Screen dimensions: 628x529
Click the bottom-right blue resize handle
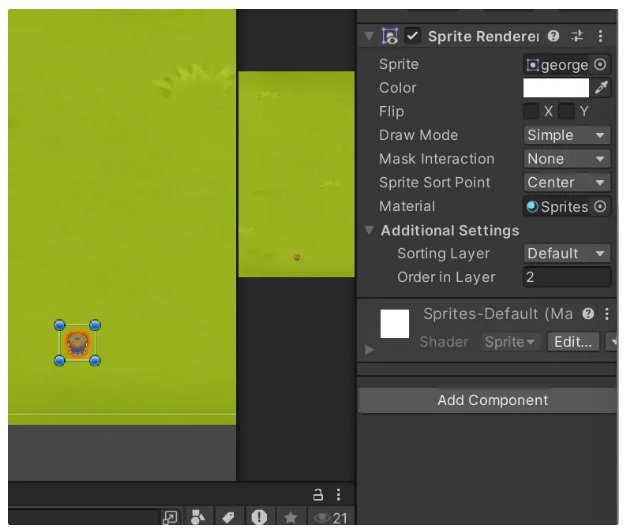click(x=95, y=361)
